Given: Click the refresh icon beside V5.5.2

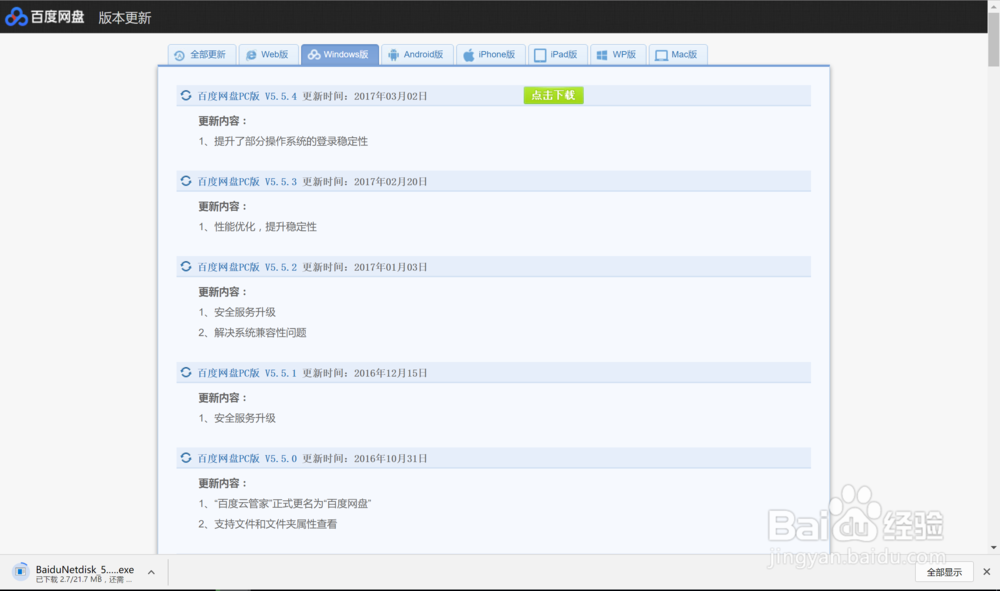Looking at the screenshot, I should [x=186, y=266].
